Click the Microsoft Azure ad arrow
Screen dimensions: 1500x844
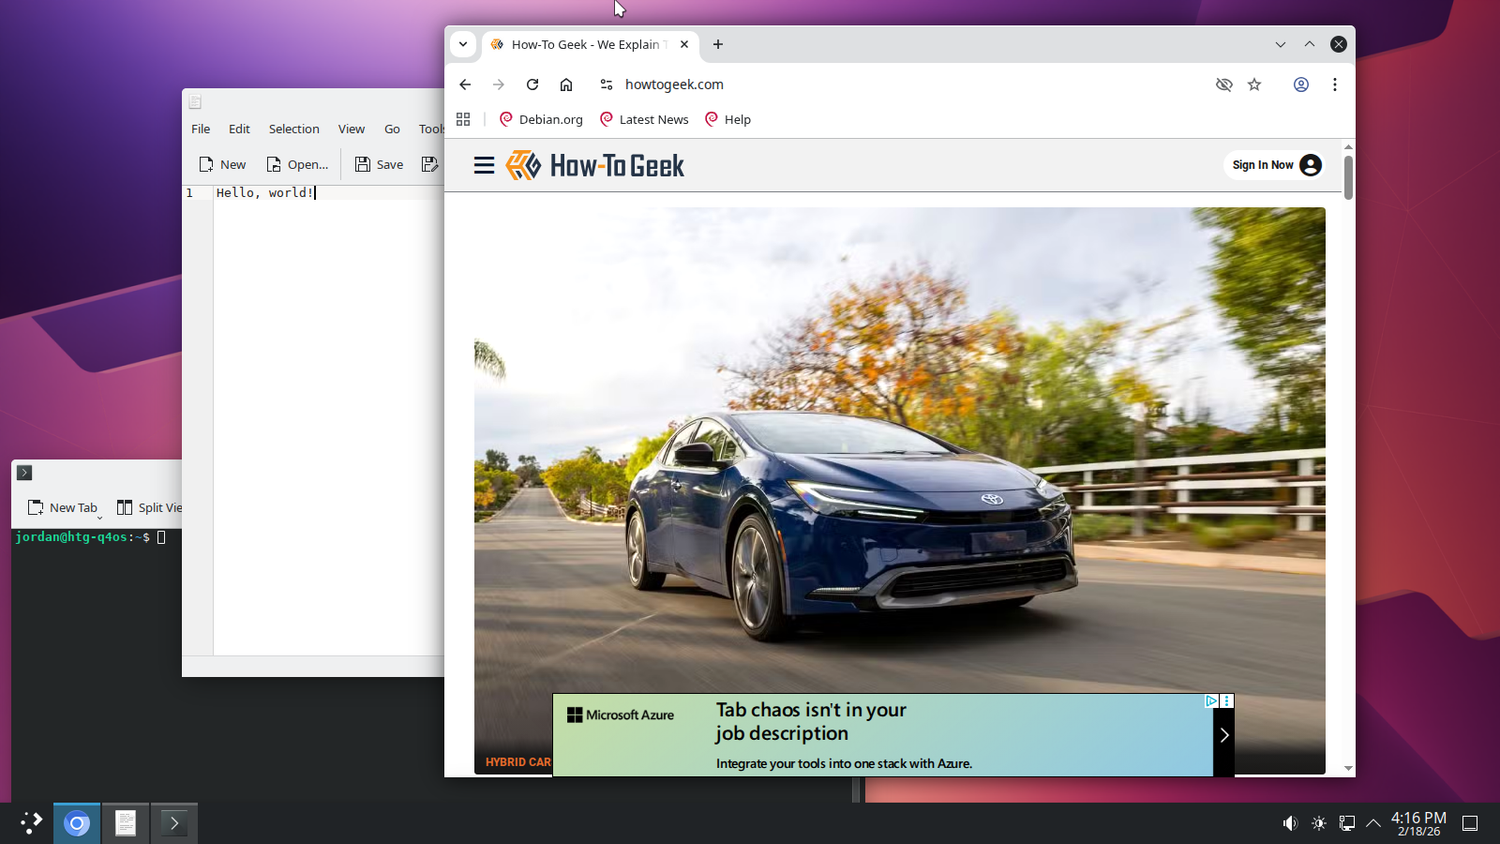pyautogui.click(x=1224, y=735)
